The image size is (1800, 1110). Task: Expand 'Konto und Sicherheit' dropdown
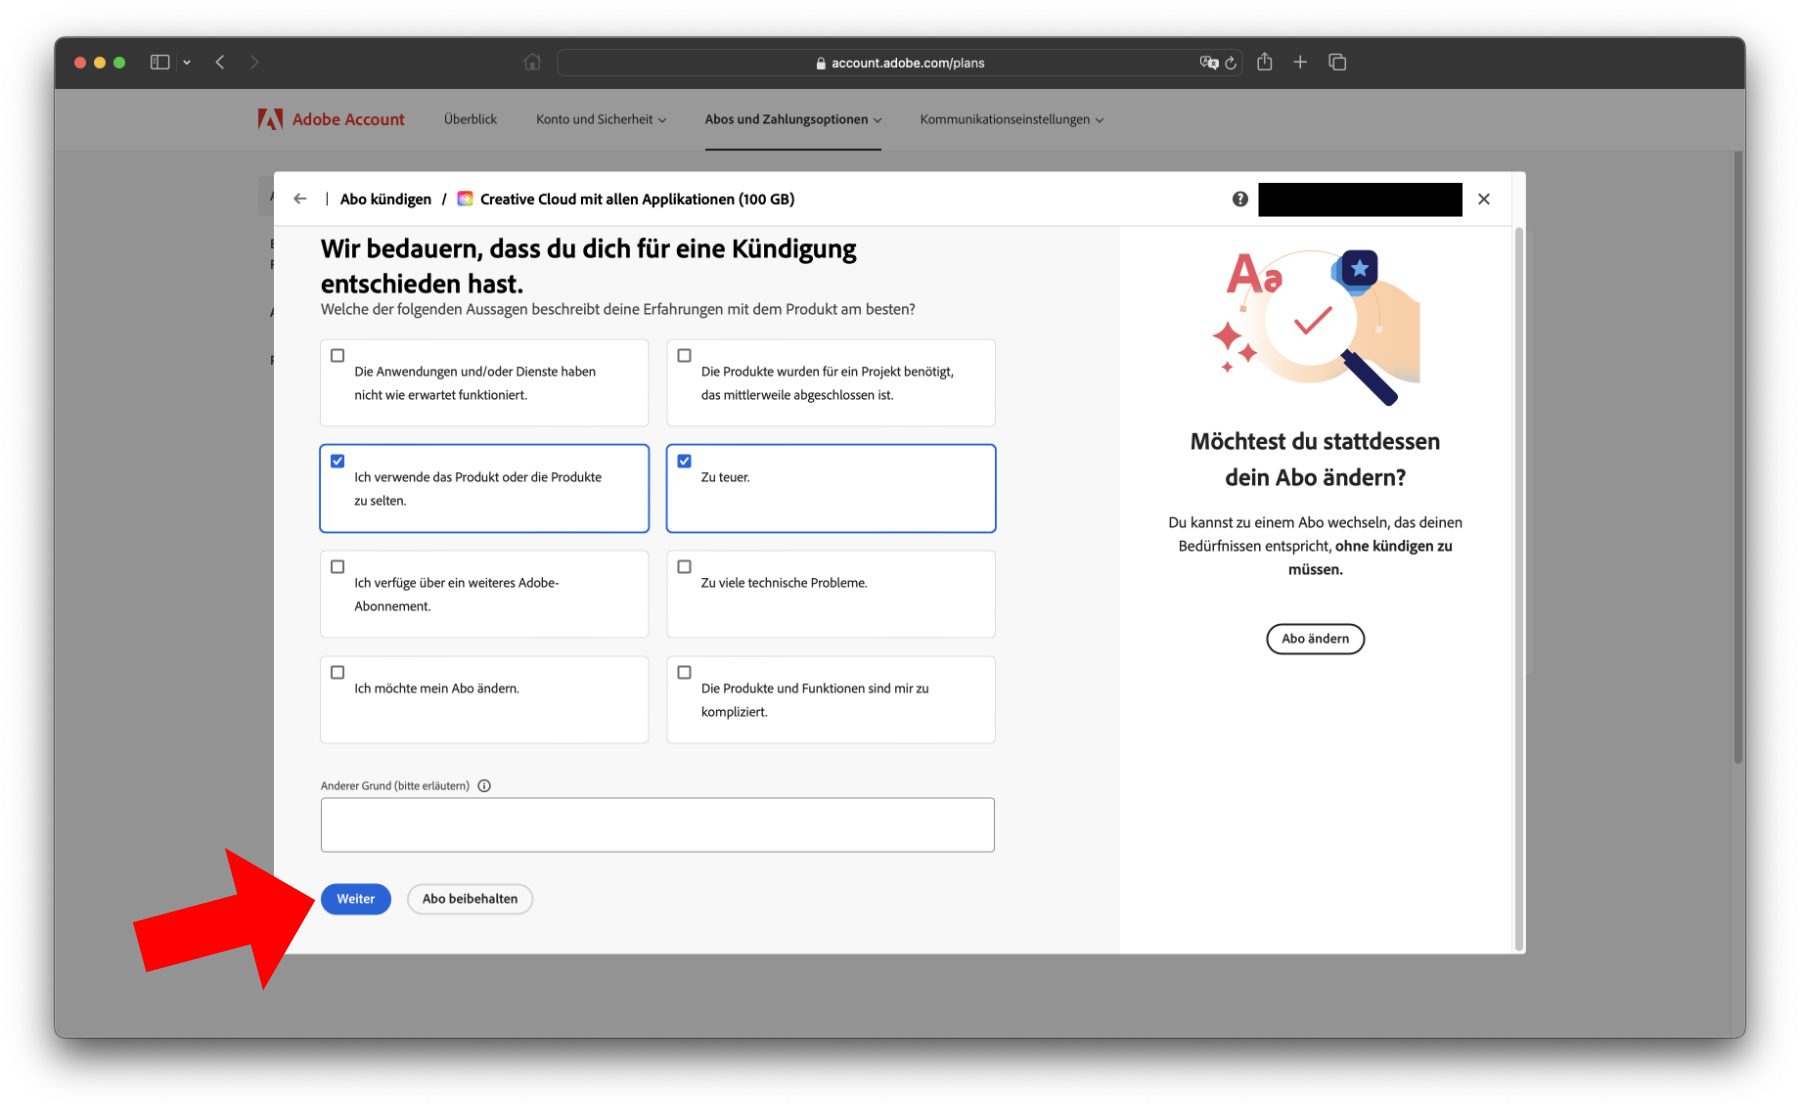pos(600,119)
